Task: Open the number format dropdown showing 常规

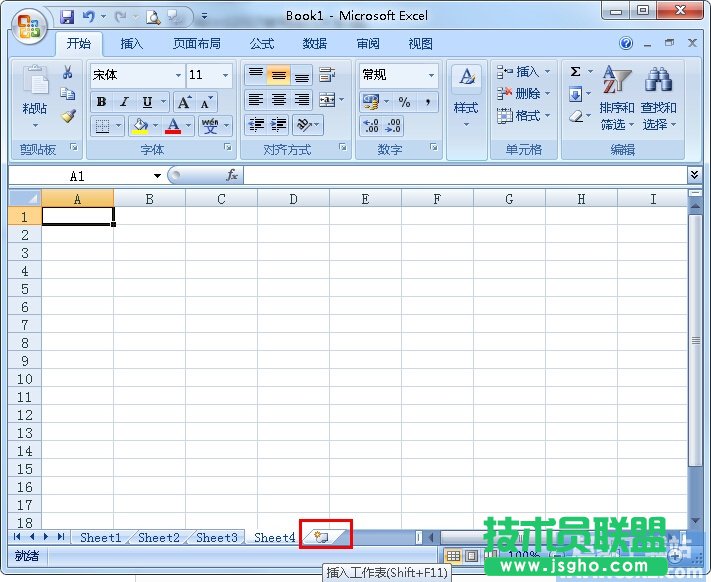Action: (431, 75)
